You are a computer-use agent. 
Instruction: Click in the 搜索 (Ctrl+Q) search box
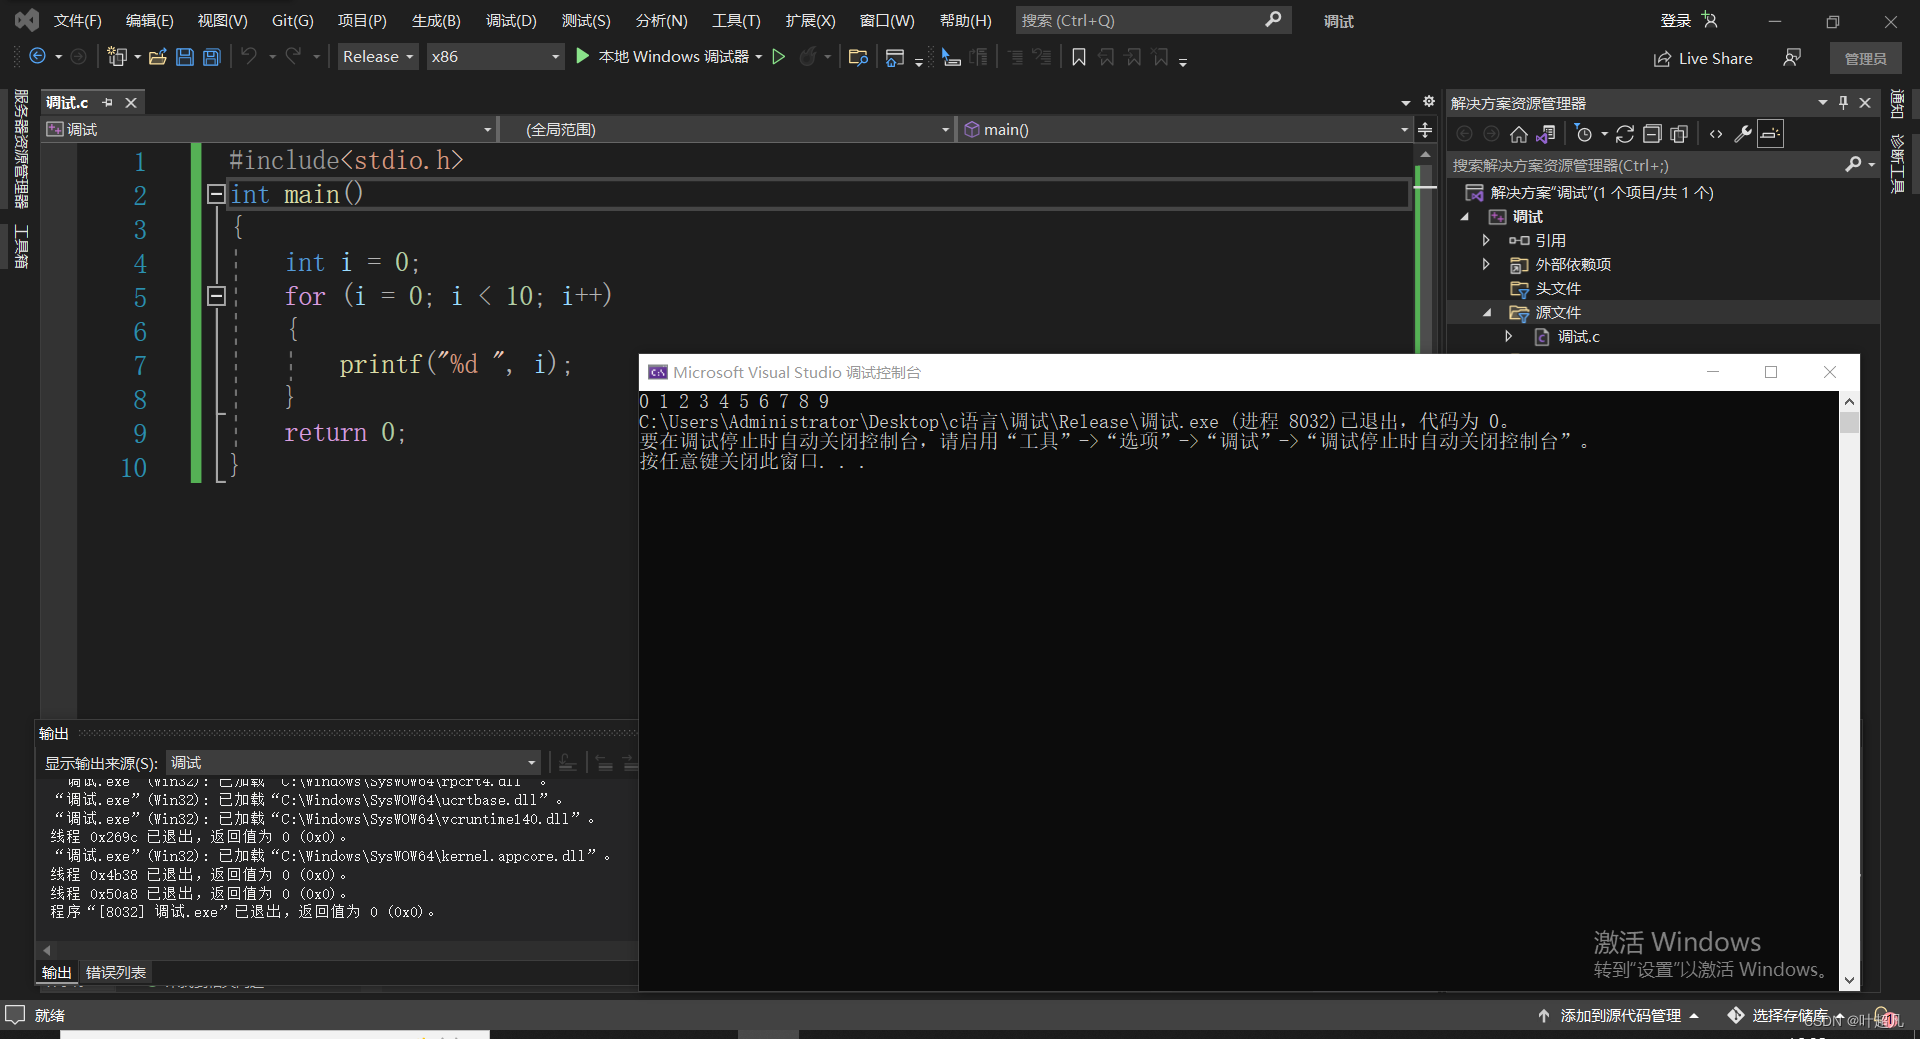click(1153, 20)
